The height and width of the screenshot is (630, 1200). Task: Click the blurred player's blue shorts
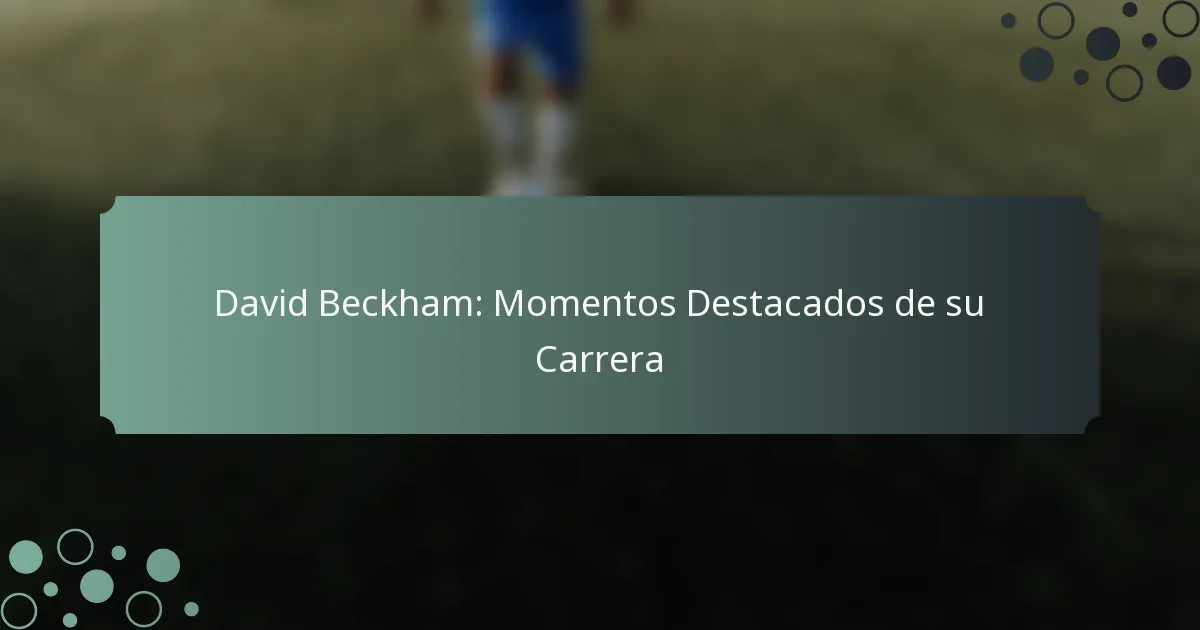pyautogui.click(x=528, y=40)
